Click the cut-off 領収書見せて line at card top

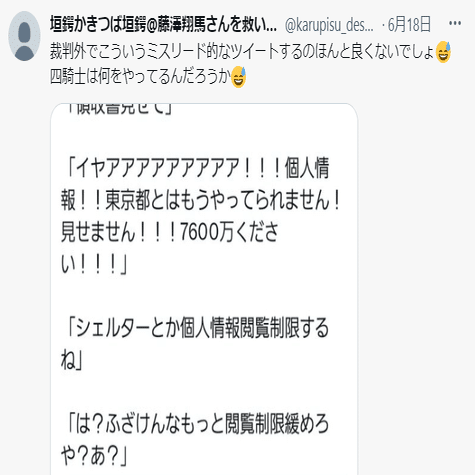pyautogui.click(x=120, y=109)
